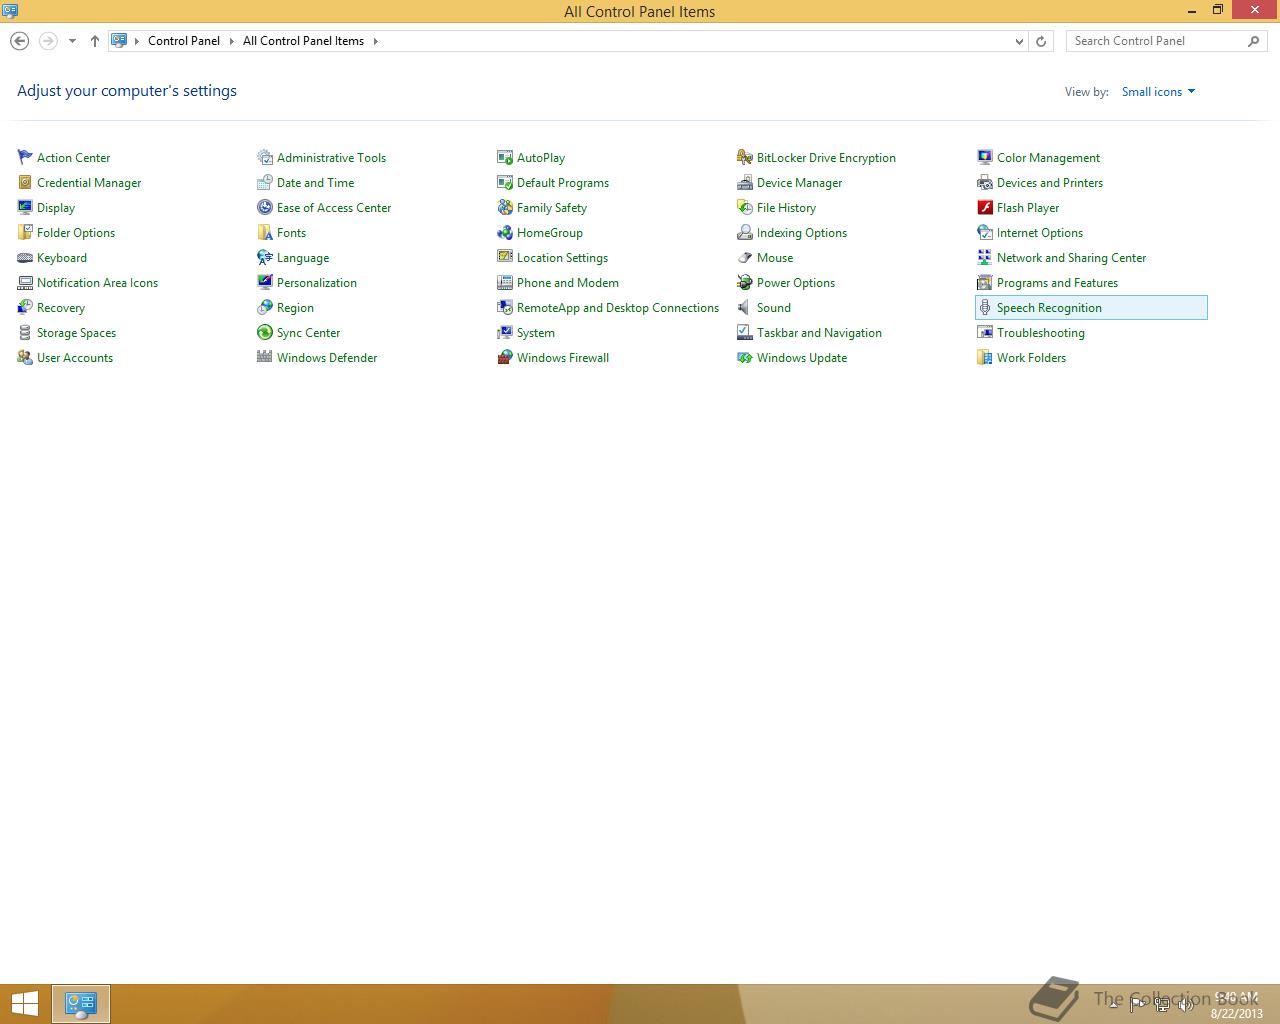This screenshot has height=1024, width=1280.
Task: Click the Family Safety icon
Action: click(505, 207)
